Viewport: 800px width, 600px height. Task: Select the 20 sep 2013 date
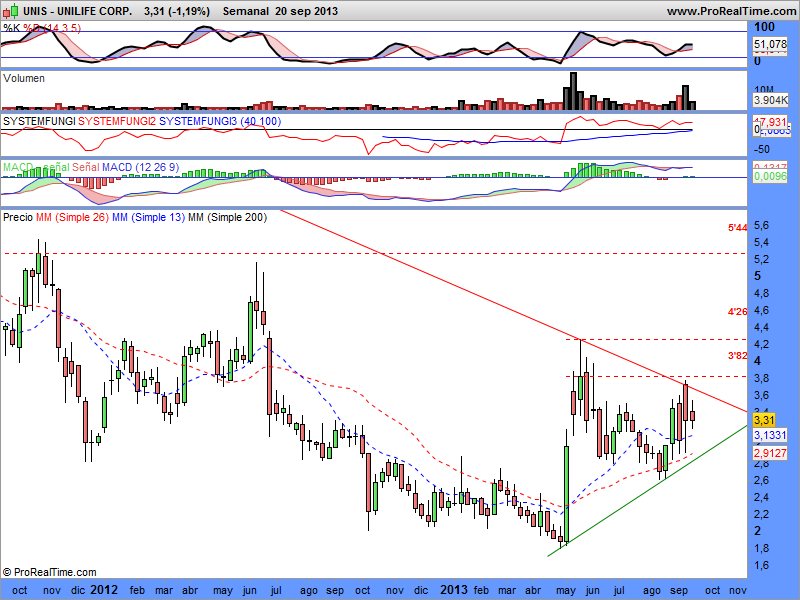click(306, 11)
